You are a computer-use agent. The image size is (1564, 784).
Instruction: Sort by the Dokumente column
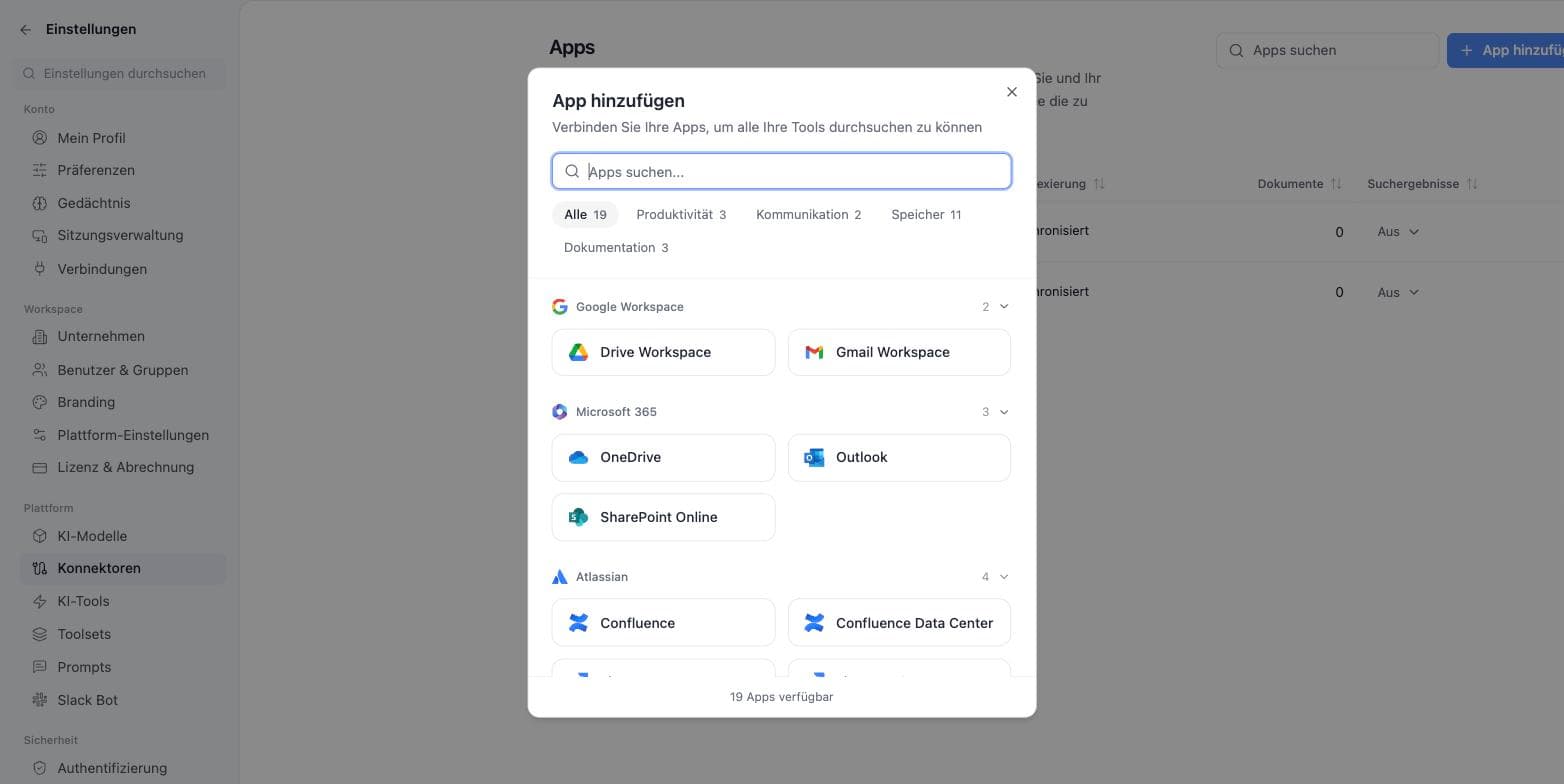pyautogui.click(x=1300, y=184)
